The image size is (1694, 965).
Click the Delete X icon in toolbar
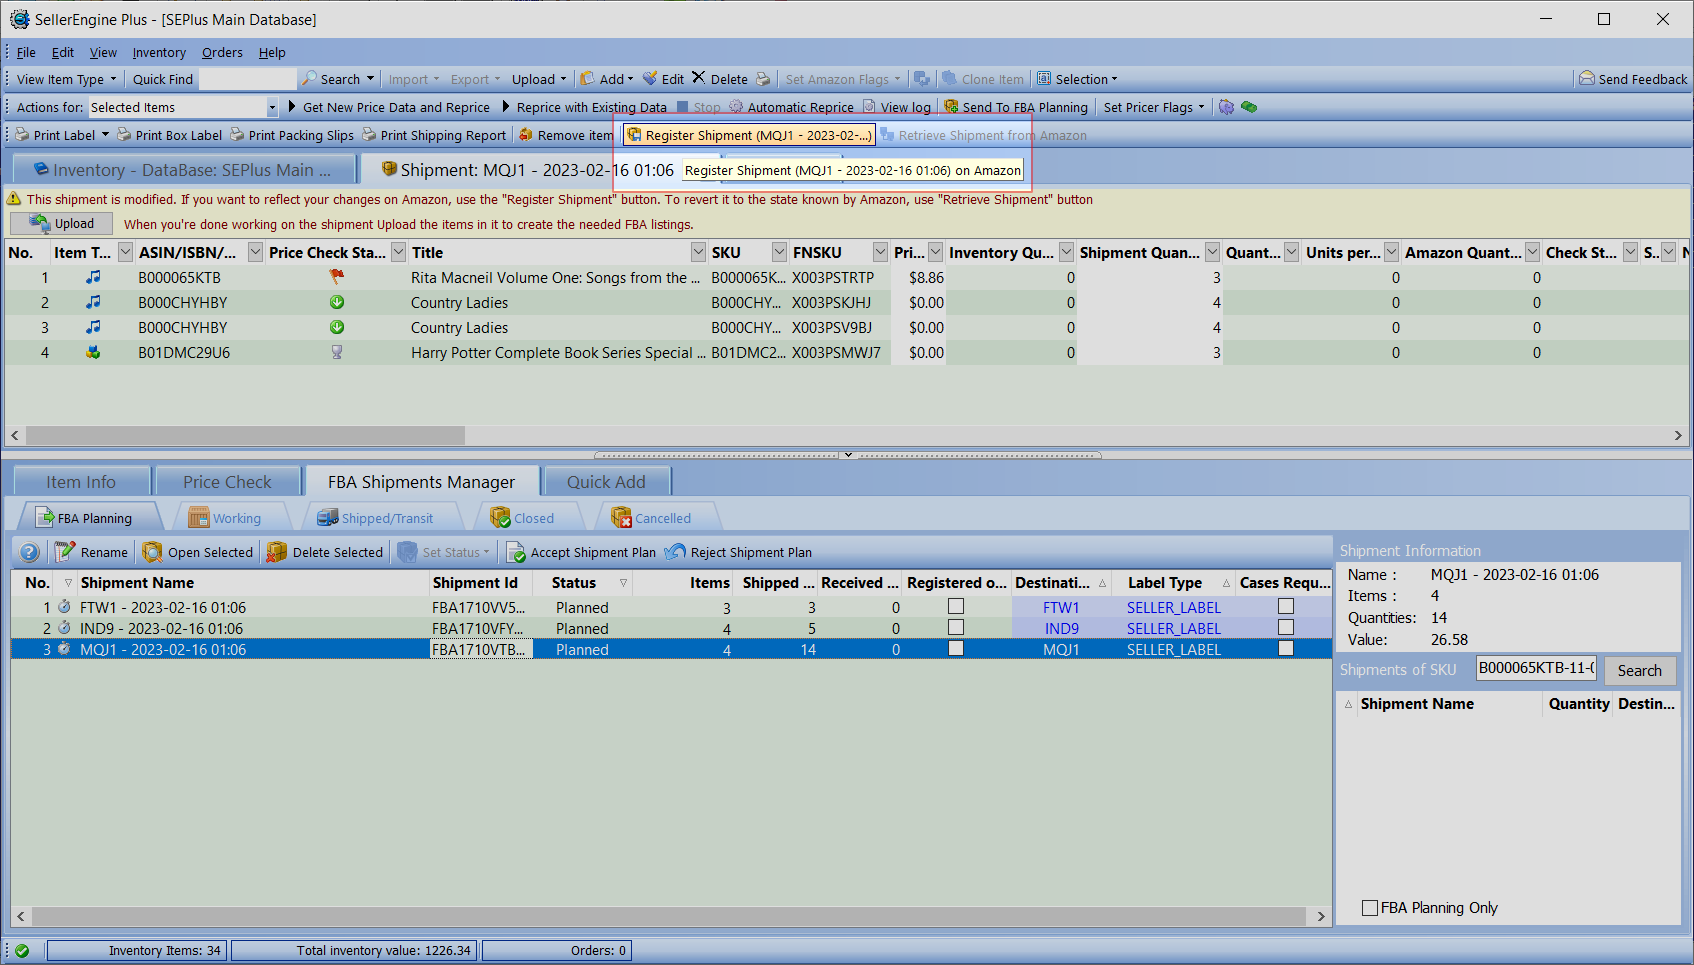point(699,79)
